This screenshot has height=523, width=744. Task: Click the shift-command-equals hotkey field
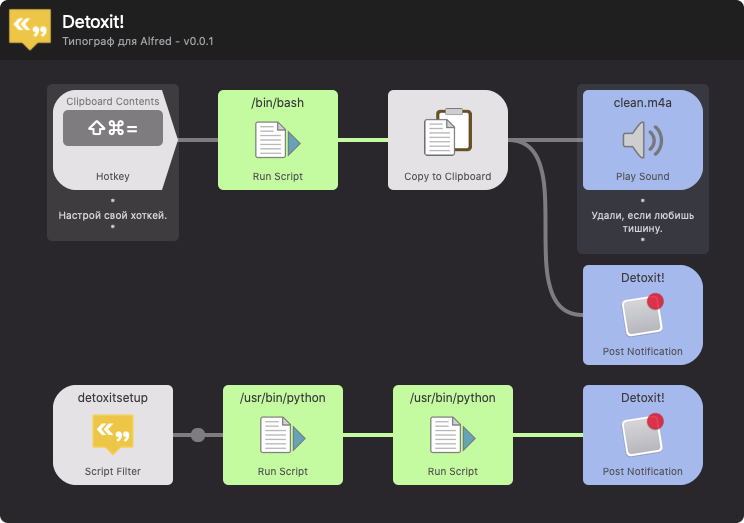(x=113, y=128)
